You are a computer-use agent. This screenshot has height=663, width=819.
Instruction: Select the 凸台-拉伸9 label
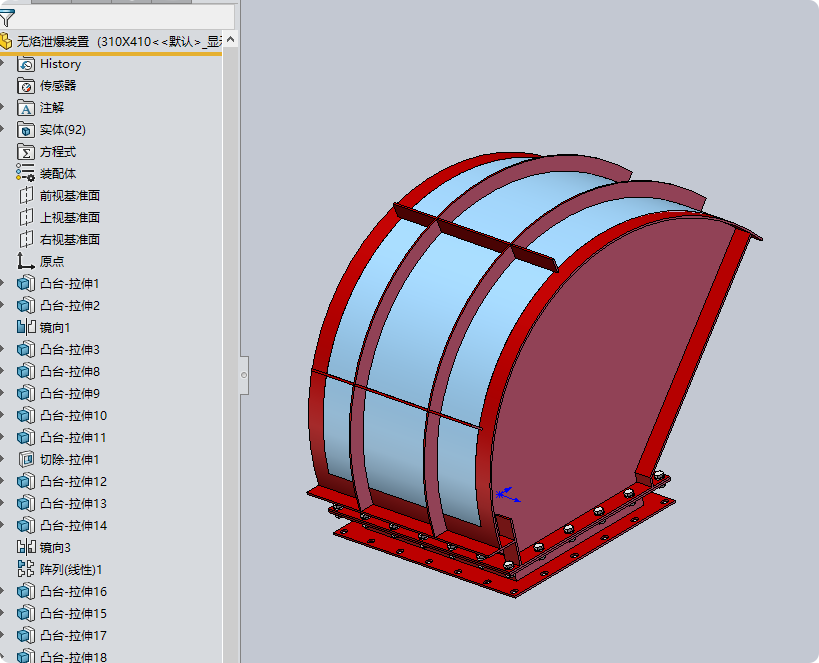70,393
